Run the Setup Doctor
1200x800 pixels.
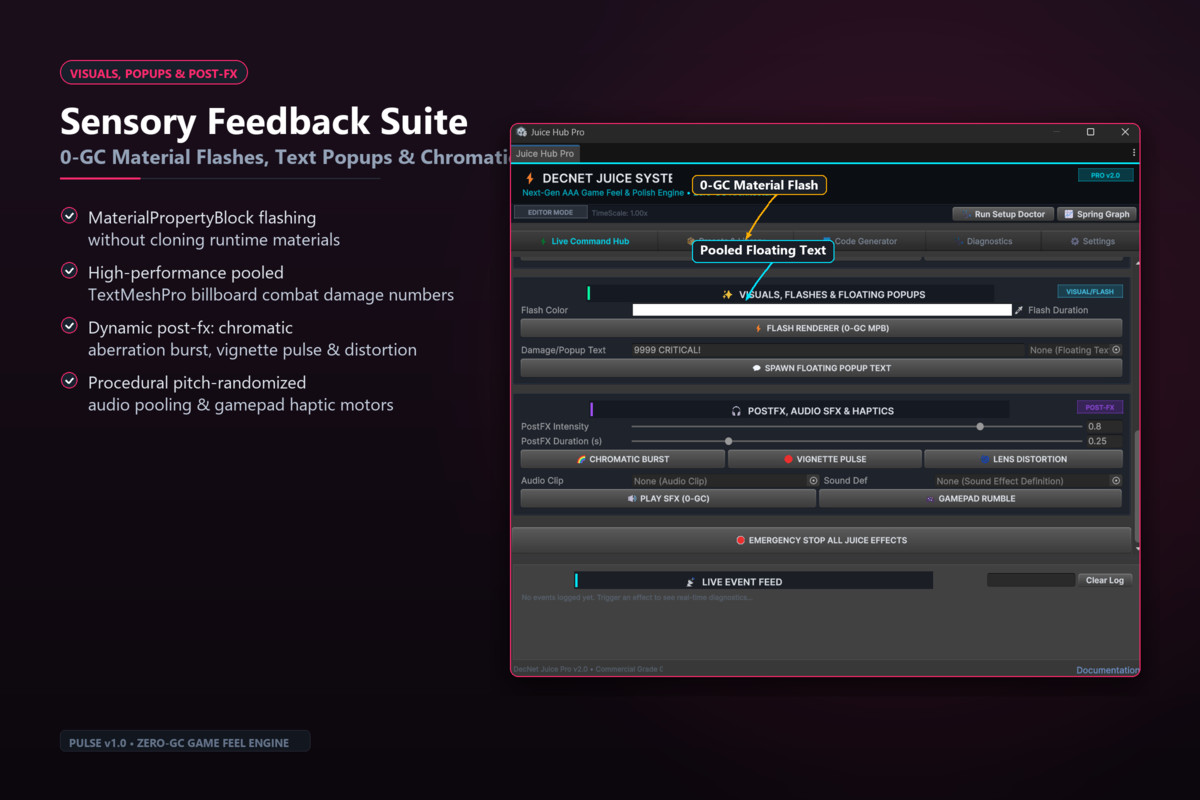(x=1003, y=214)
